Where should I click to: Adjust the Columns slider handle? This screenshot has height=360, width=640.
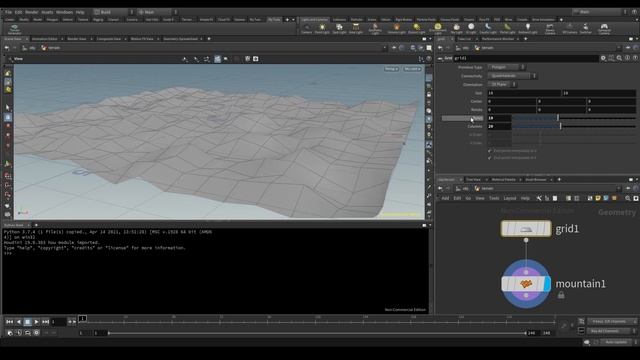click(560, 126)
